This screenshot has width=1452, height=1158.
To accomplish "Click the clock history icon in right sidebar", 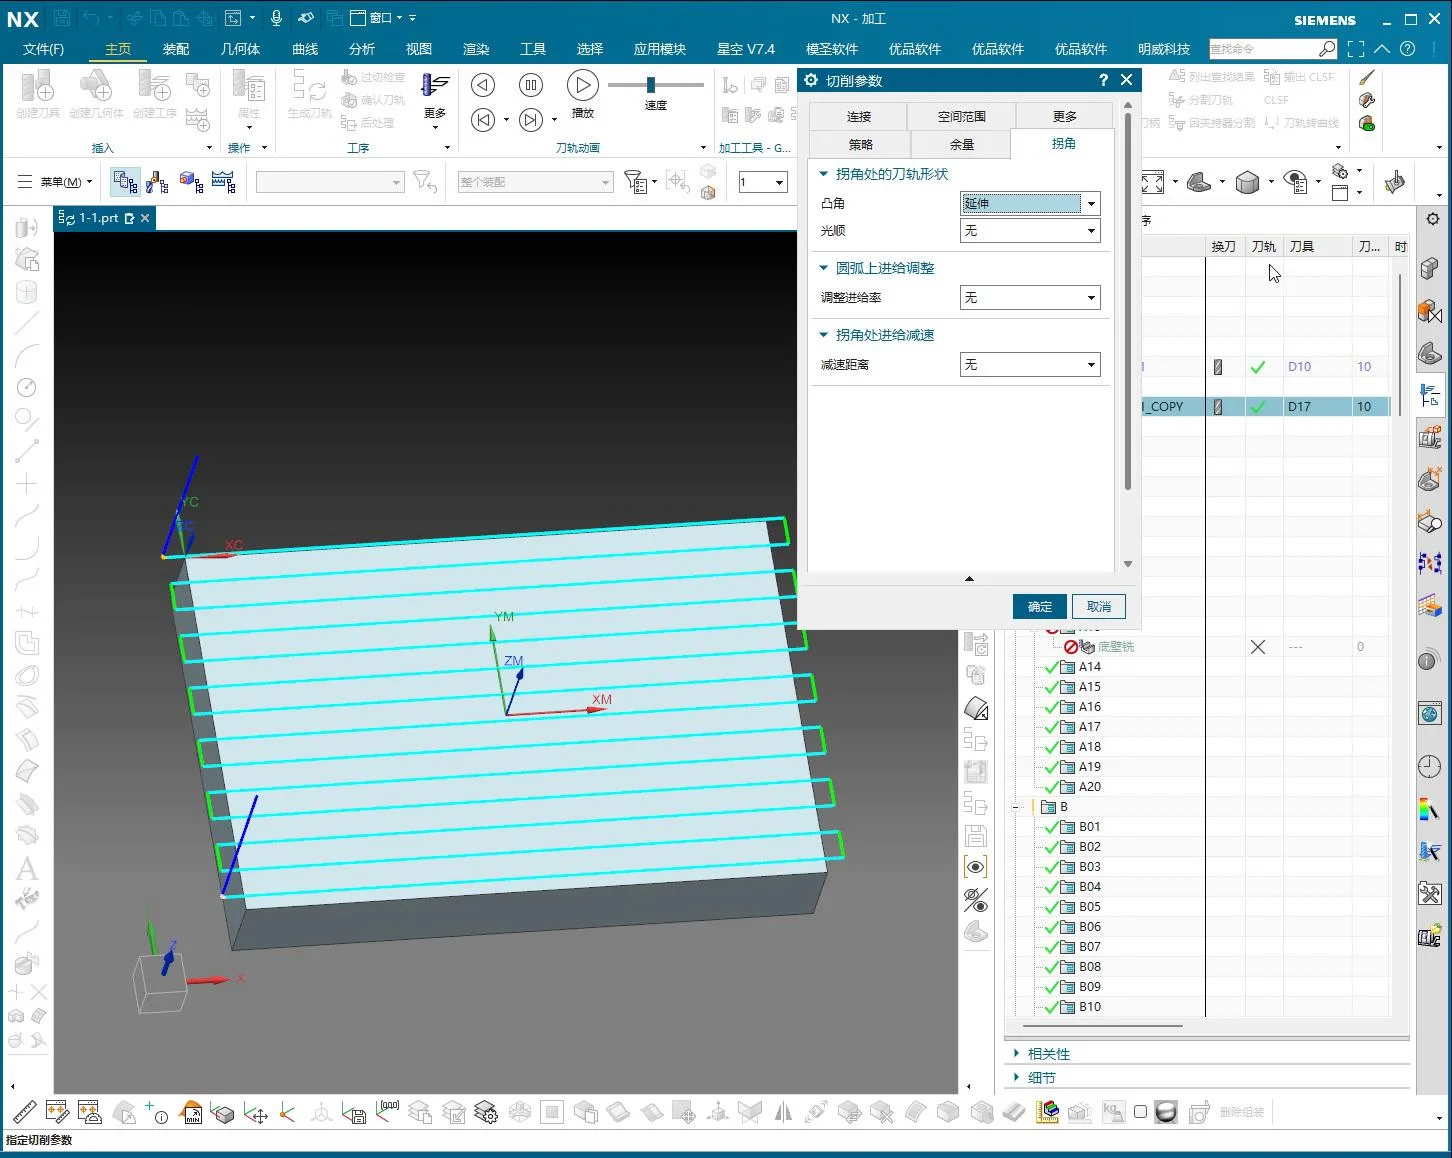I will point(1431,766).
